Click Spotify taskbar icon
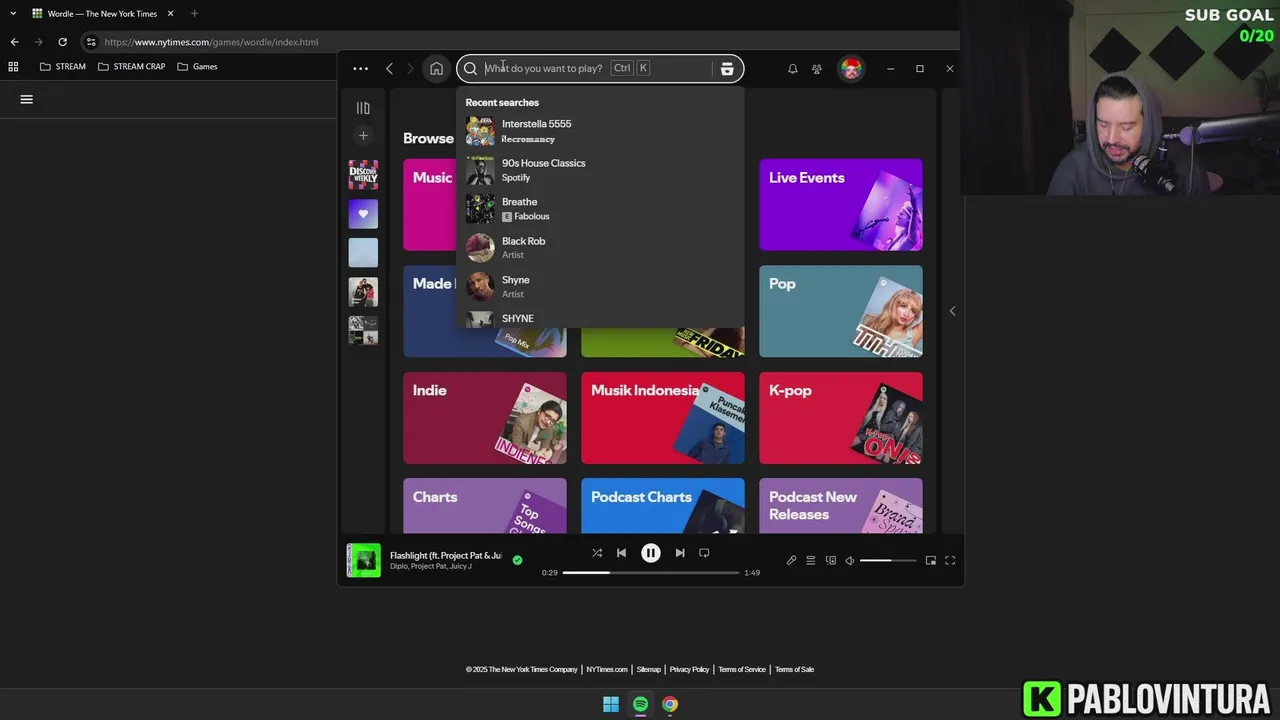 coord(641,704)
